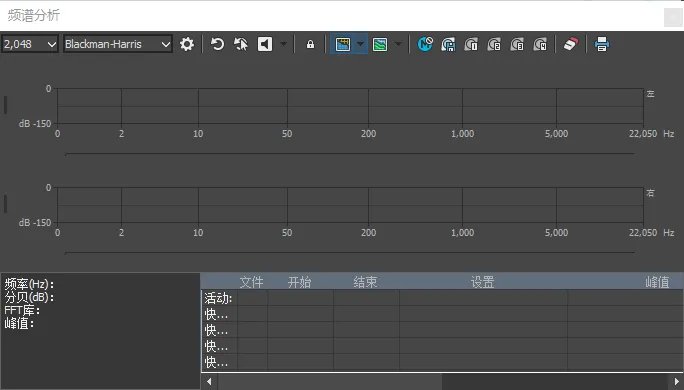Click the 峰值: label in the info panel
Image resolution: width=684 pixels, height=390 pixels.
pos(19,324)
